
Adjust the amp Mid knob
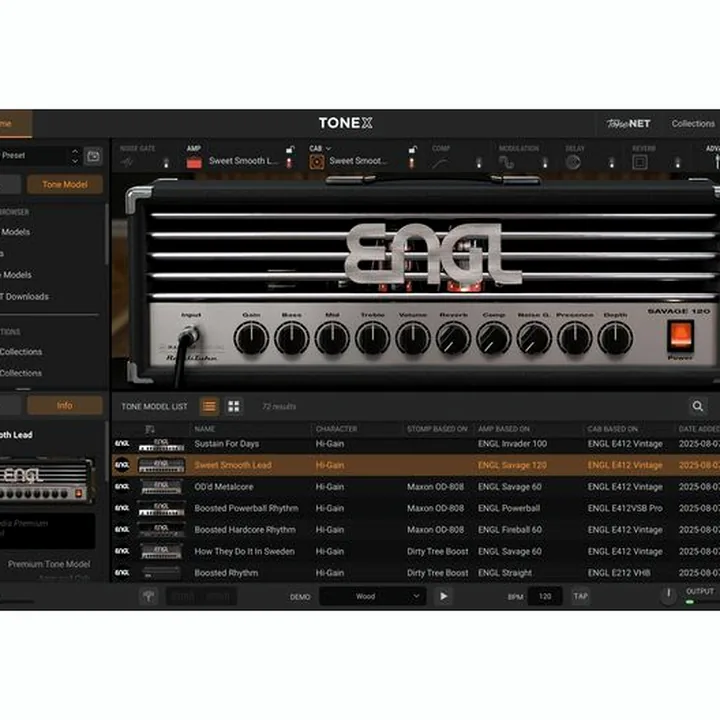click(332, 338)
